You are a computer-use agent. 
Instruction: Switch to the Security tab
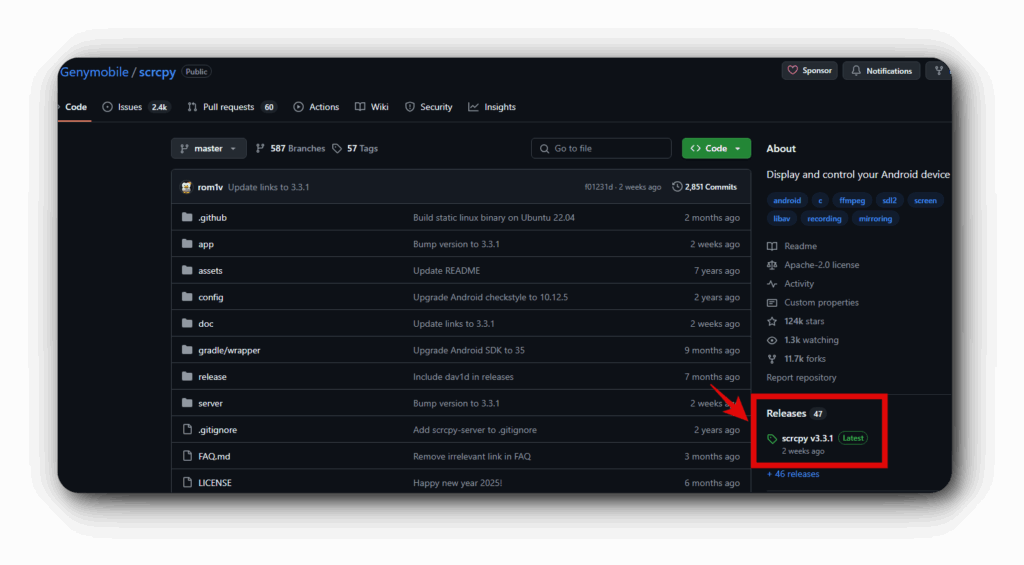428,107
